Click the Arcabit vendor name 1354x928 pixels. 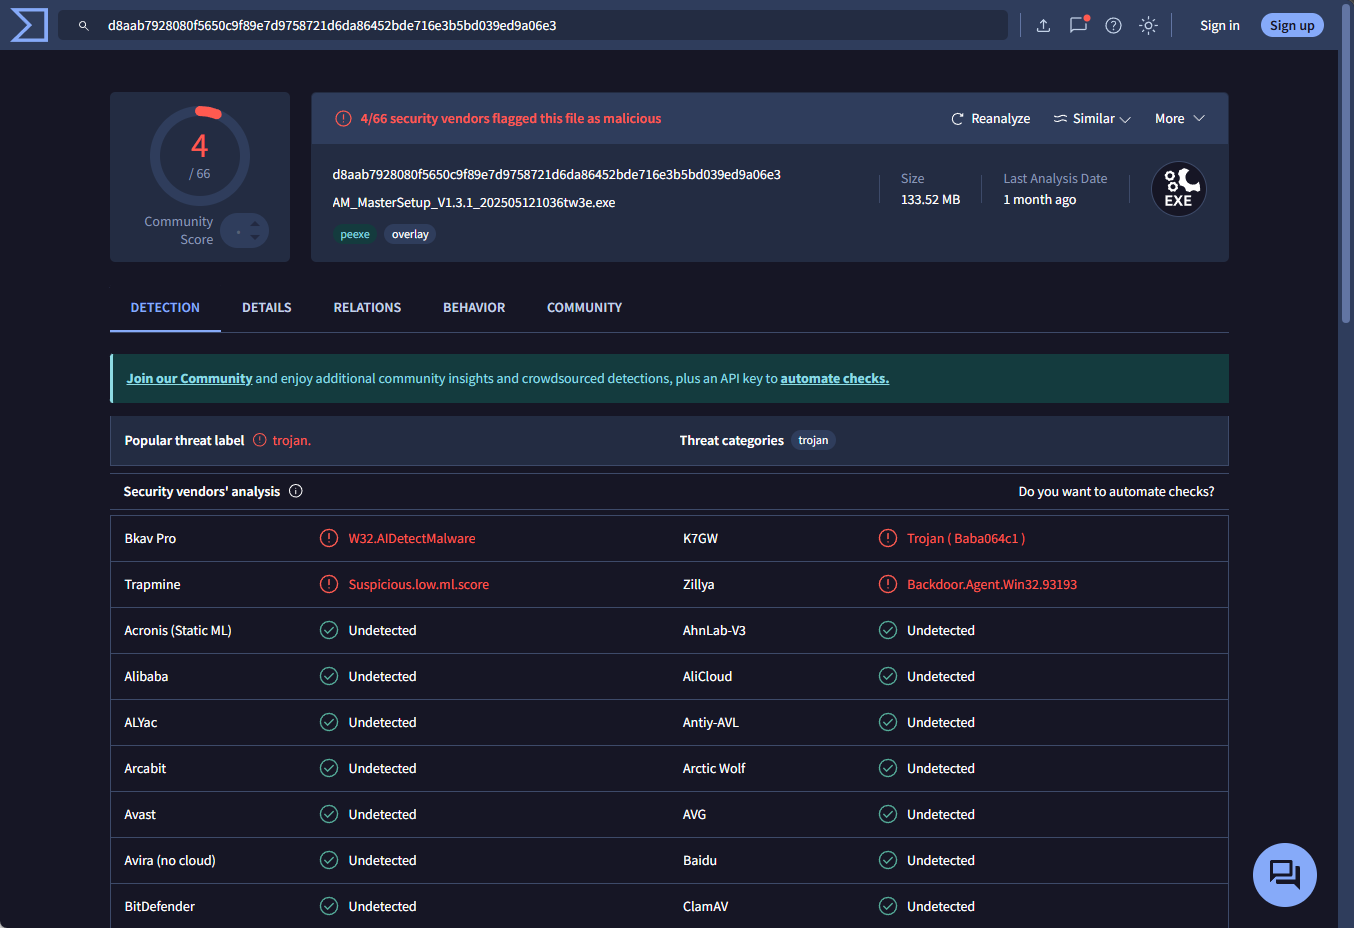tap(145, 769)
